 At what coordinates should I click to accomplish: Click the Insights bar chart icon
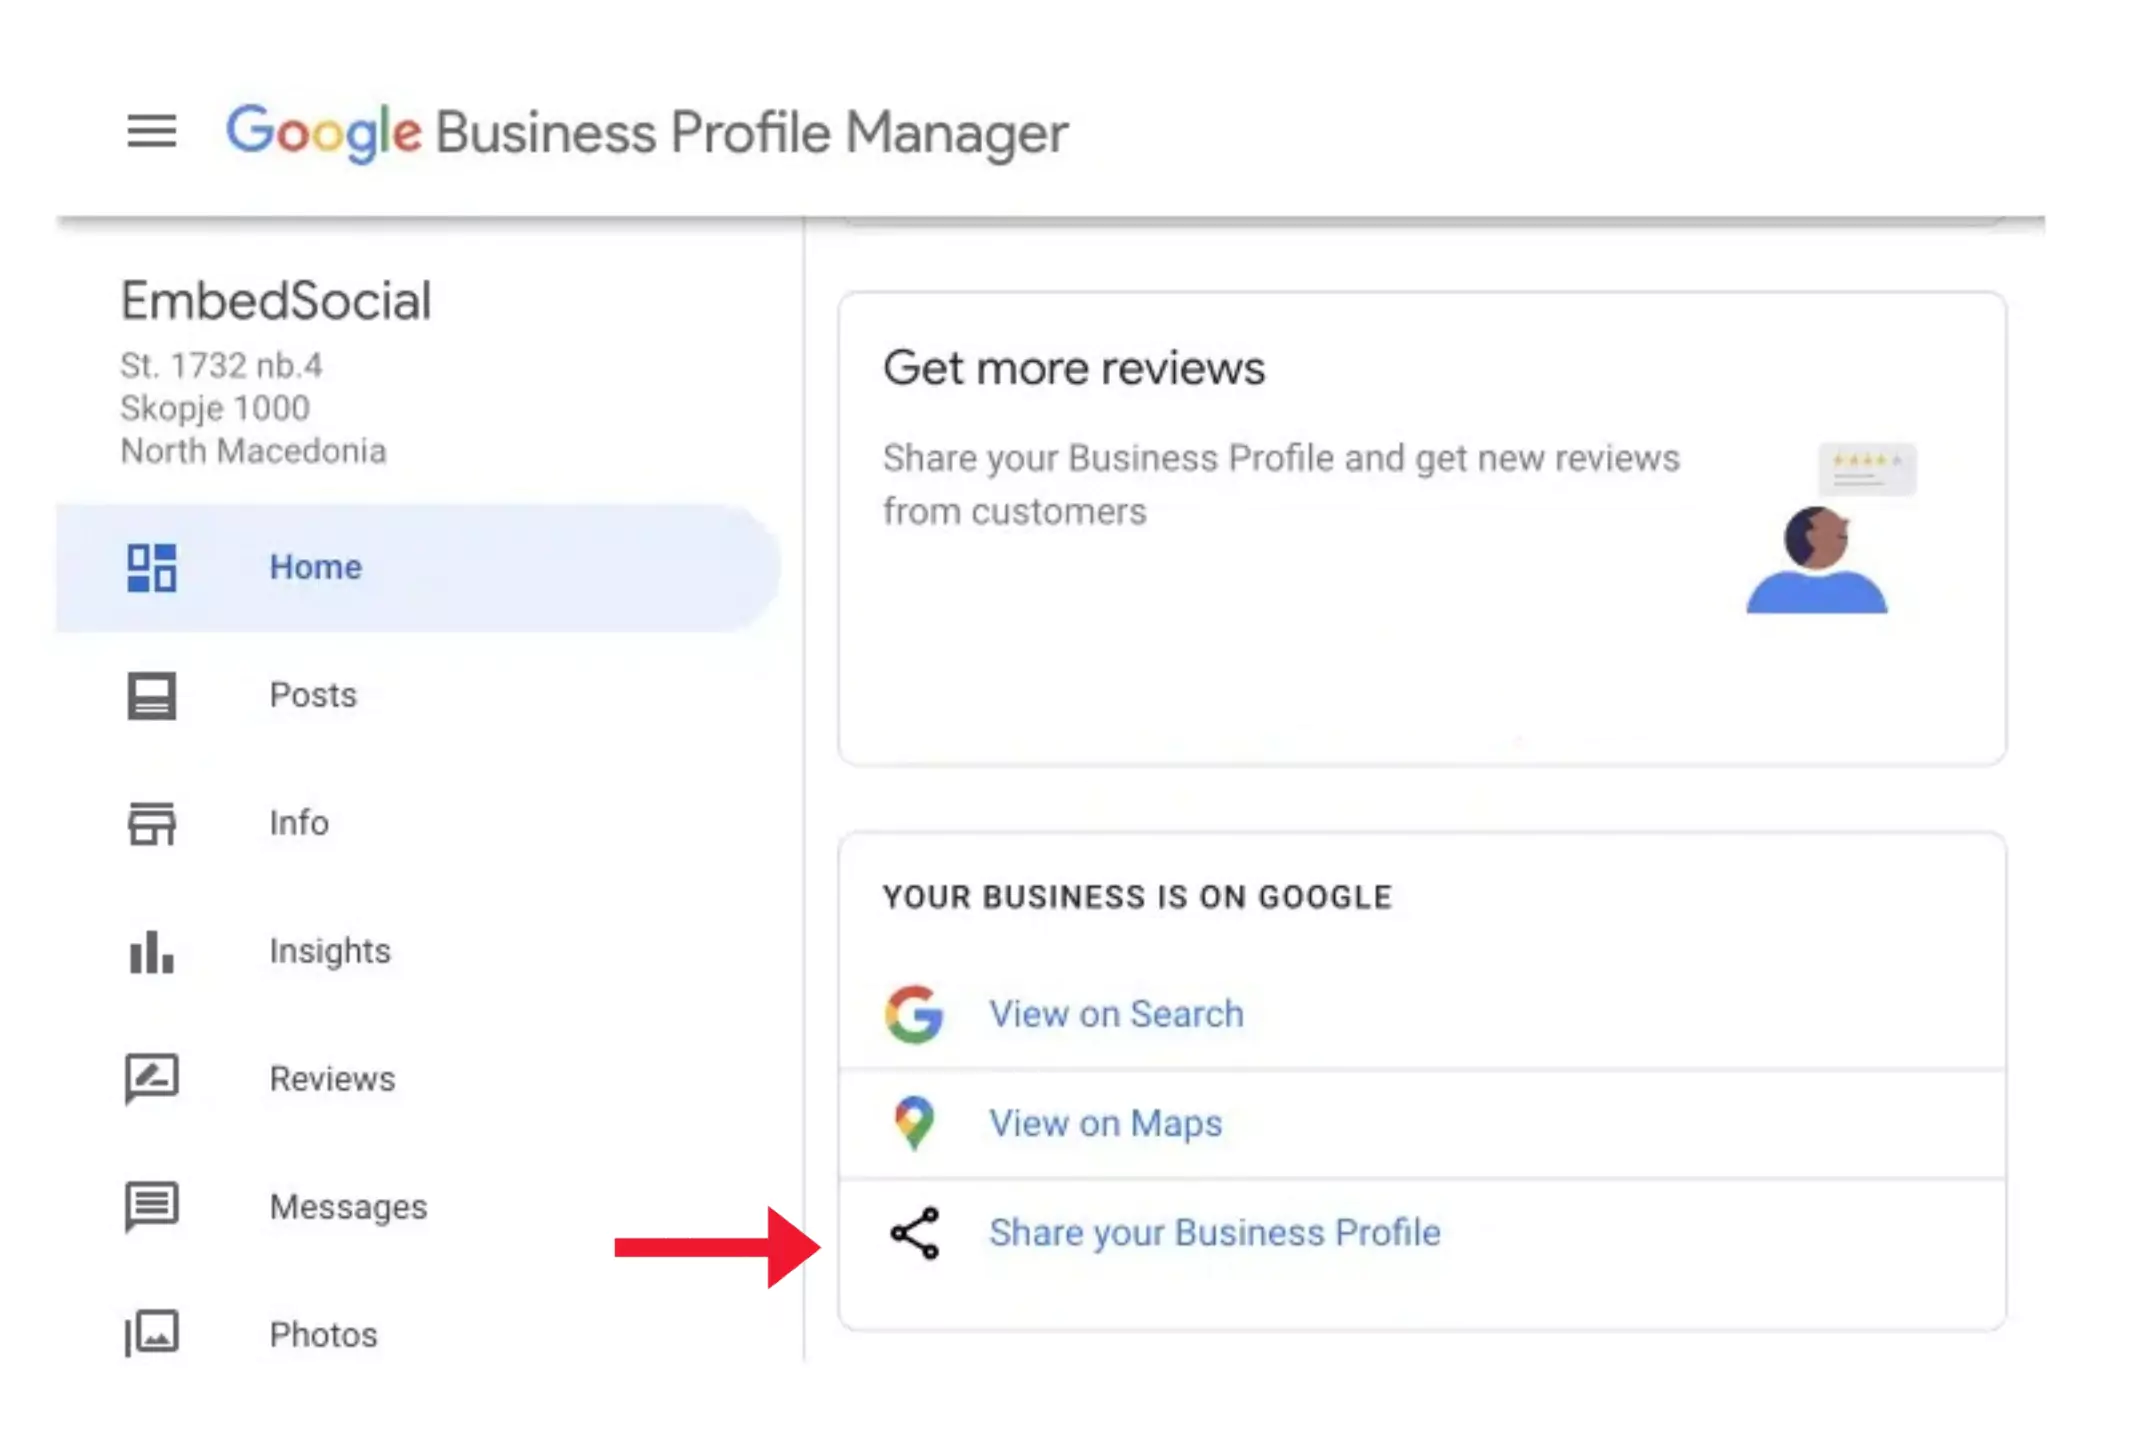click(x=151, y=951)
